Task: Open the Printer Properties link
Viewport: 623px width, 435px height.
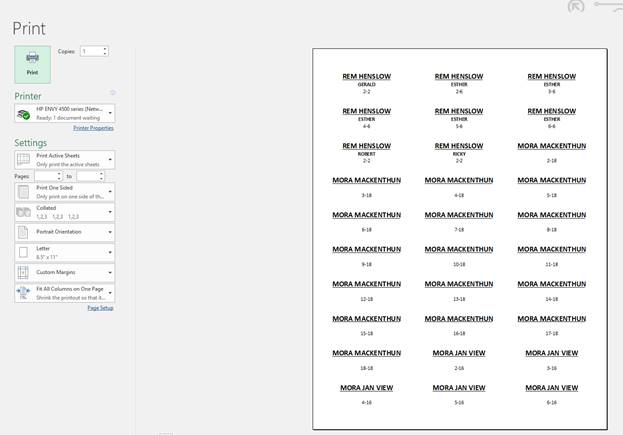Action: [x=93, y=128]
